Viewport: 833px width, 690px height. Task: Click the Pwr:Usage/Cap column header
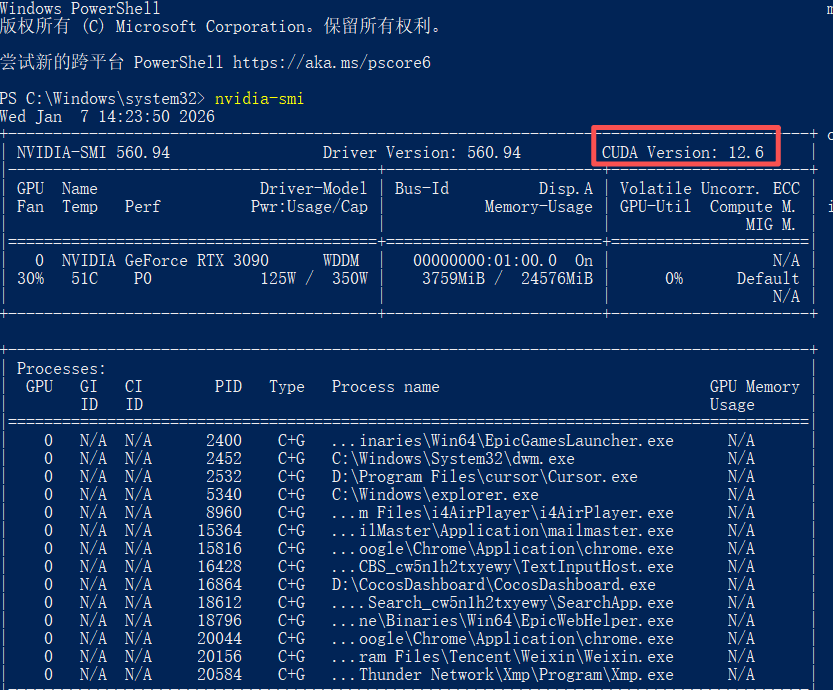click(x=309, y=207)
